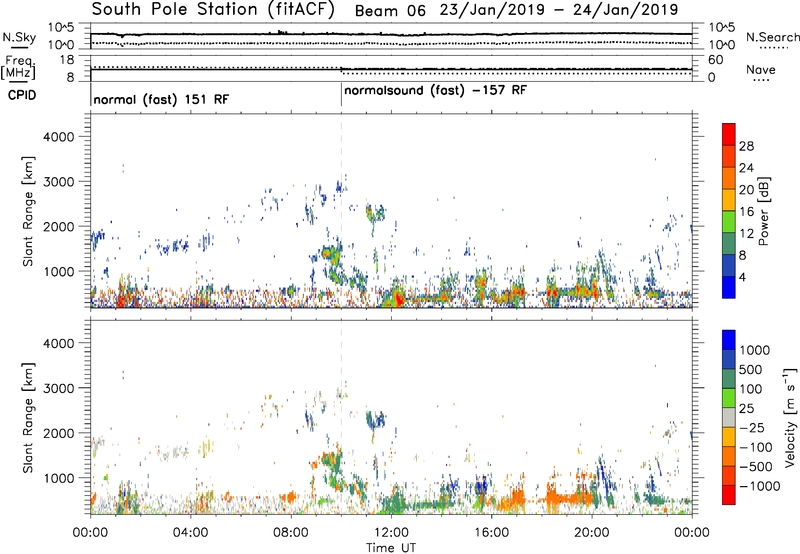Click '3000' tick on velocity panel
Screen dimensions: 800x554
[x=58, y=388]
